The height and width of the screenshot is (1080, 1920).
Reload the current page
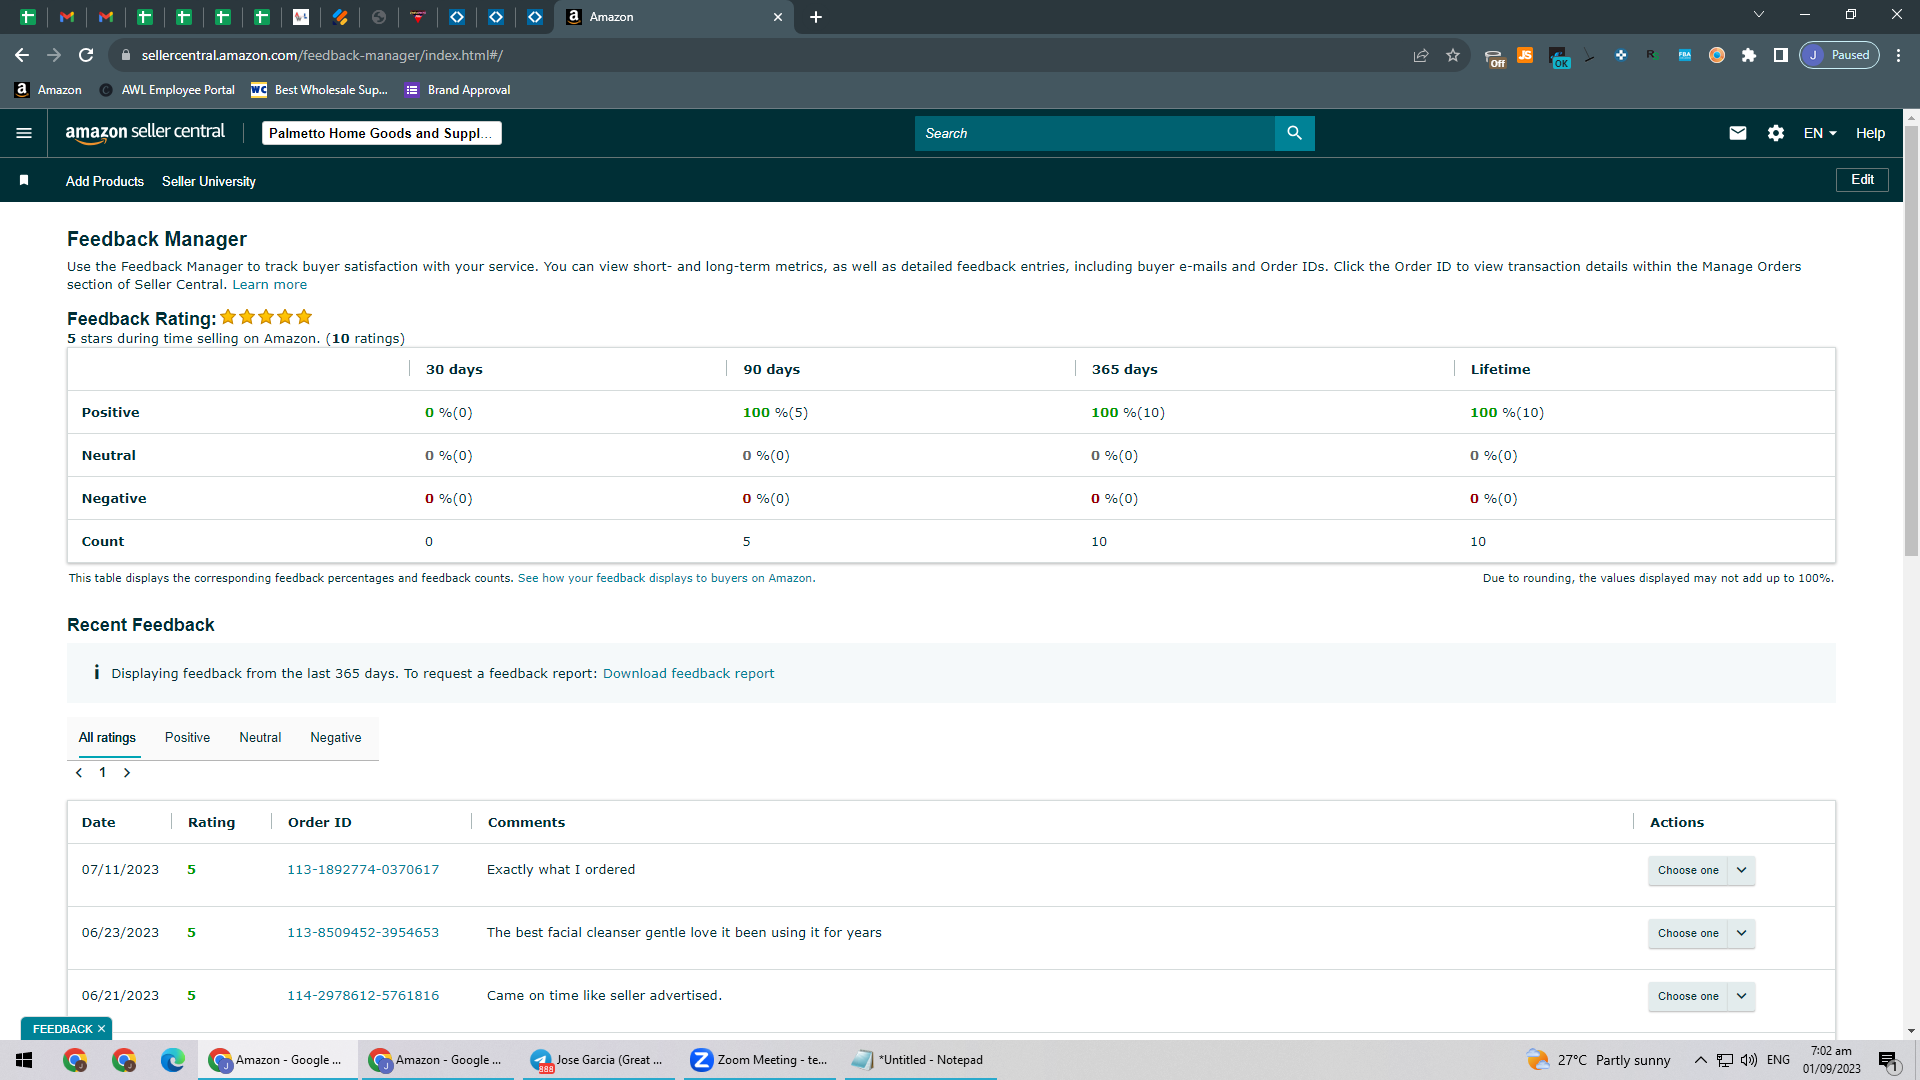[x=86, y=55]
